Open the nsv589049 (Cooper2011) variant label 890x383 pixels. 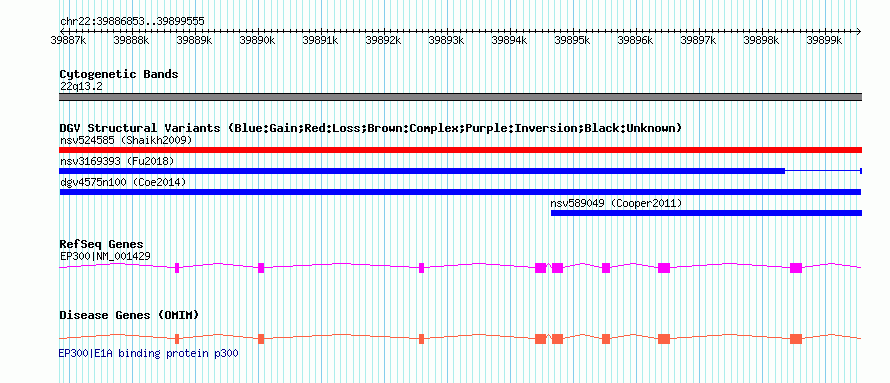tap(616, 203)
